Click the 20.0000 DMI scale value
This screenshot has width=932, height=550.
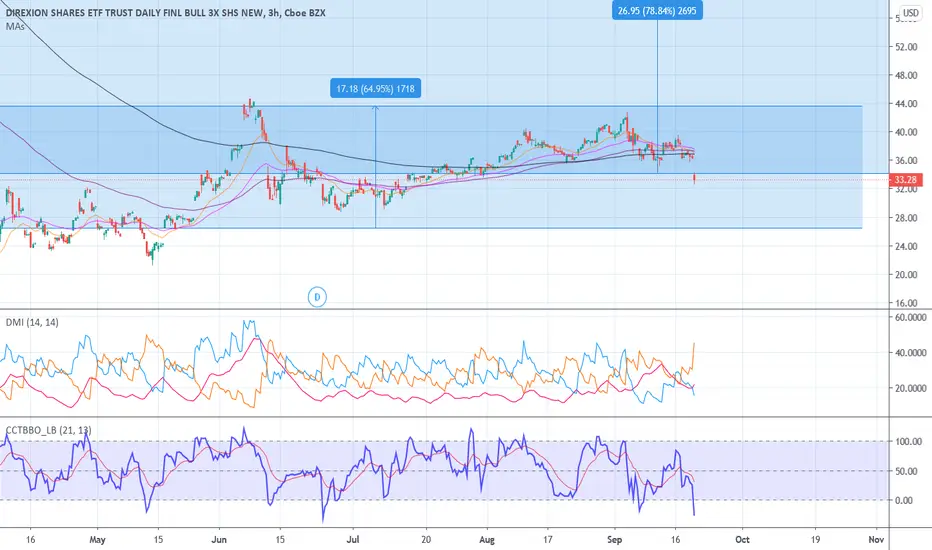[911, 388]
